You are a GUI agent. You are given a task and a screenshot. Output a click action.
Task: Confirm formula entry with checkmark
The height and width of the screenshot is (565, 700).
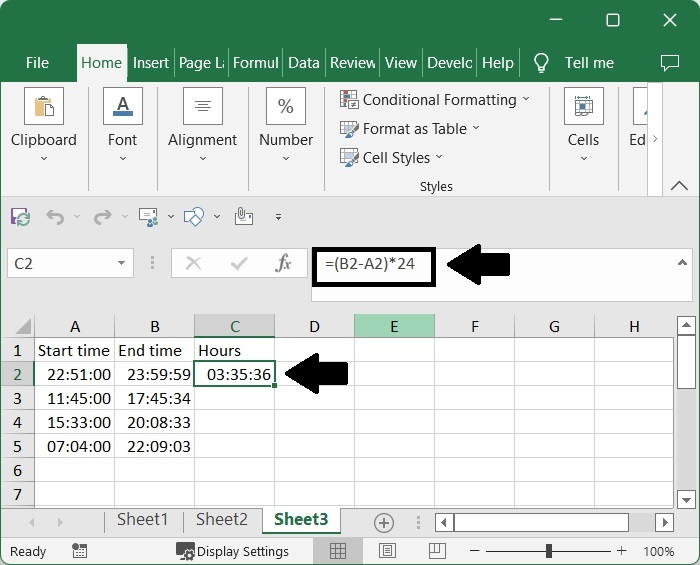click(x=239, y=263)
